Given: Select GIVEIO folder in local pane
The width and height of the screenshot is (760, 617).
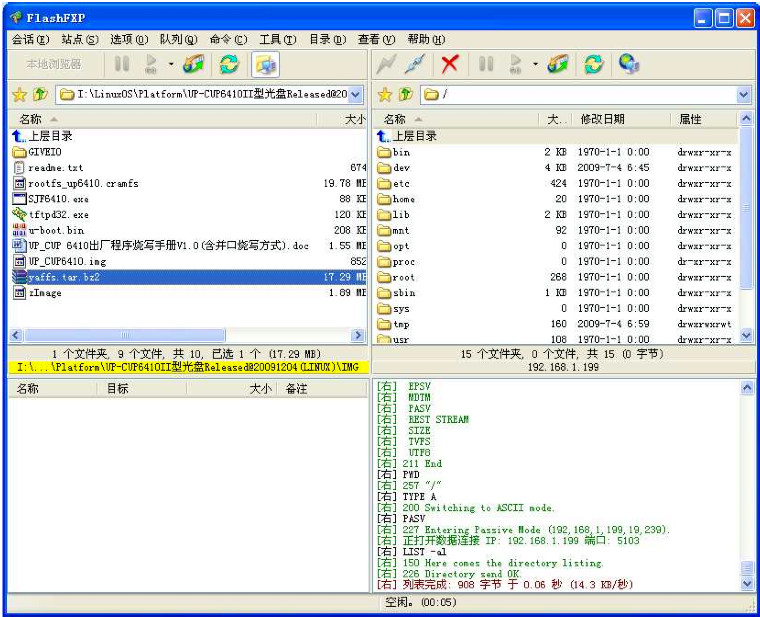Looking at the screenshot, I should 37,152.
